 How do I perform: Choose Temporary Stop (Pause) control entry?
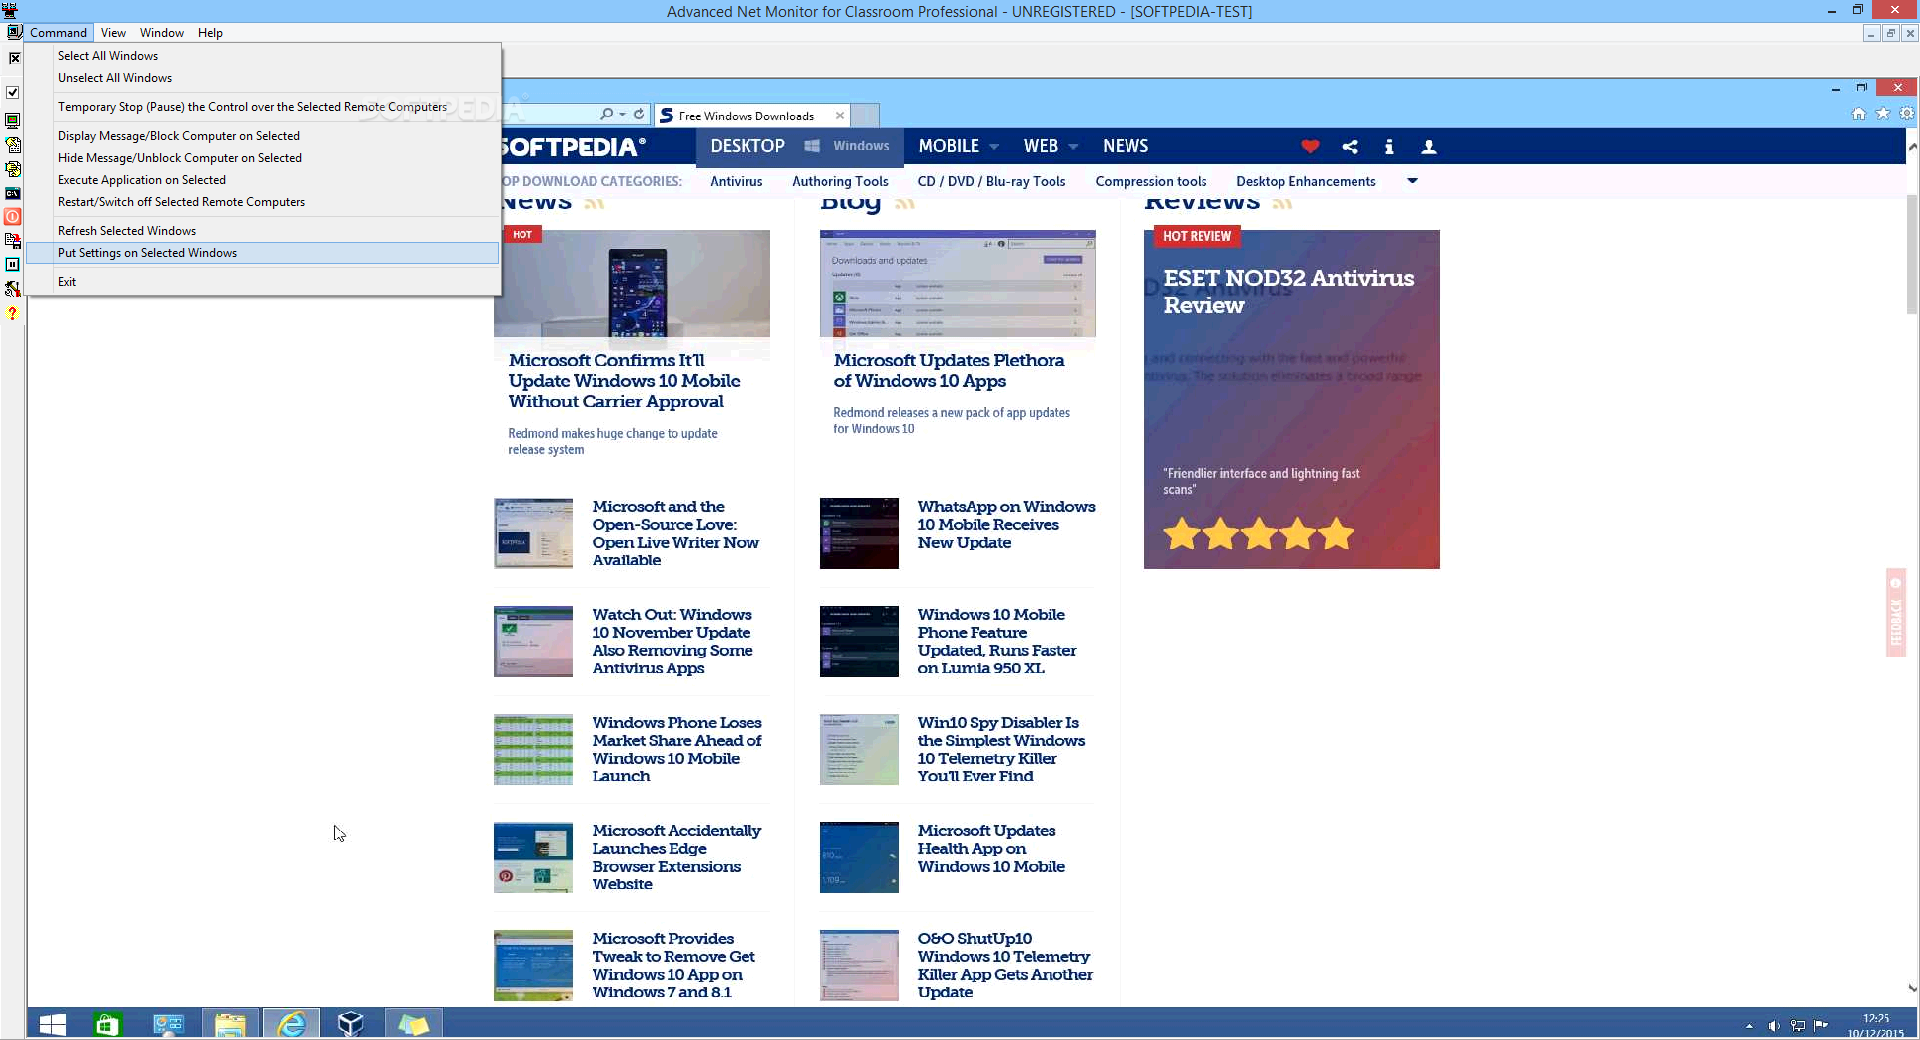(x=263, y=107)
